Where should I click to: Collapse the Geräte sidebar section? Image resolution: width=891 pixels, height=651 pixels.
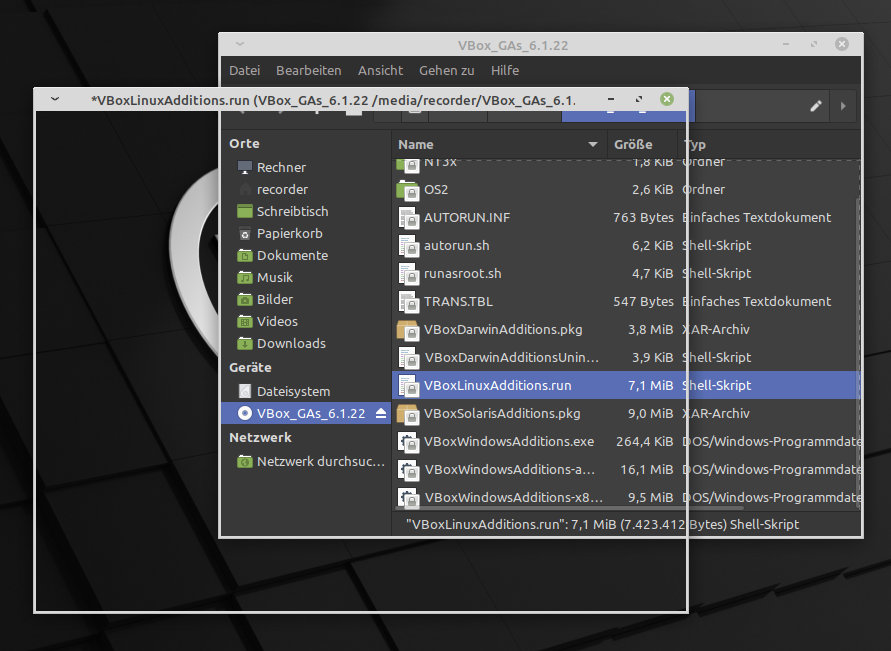[250, 367]
